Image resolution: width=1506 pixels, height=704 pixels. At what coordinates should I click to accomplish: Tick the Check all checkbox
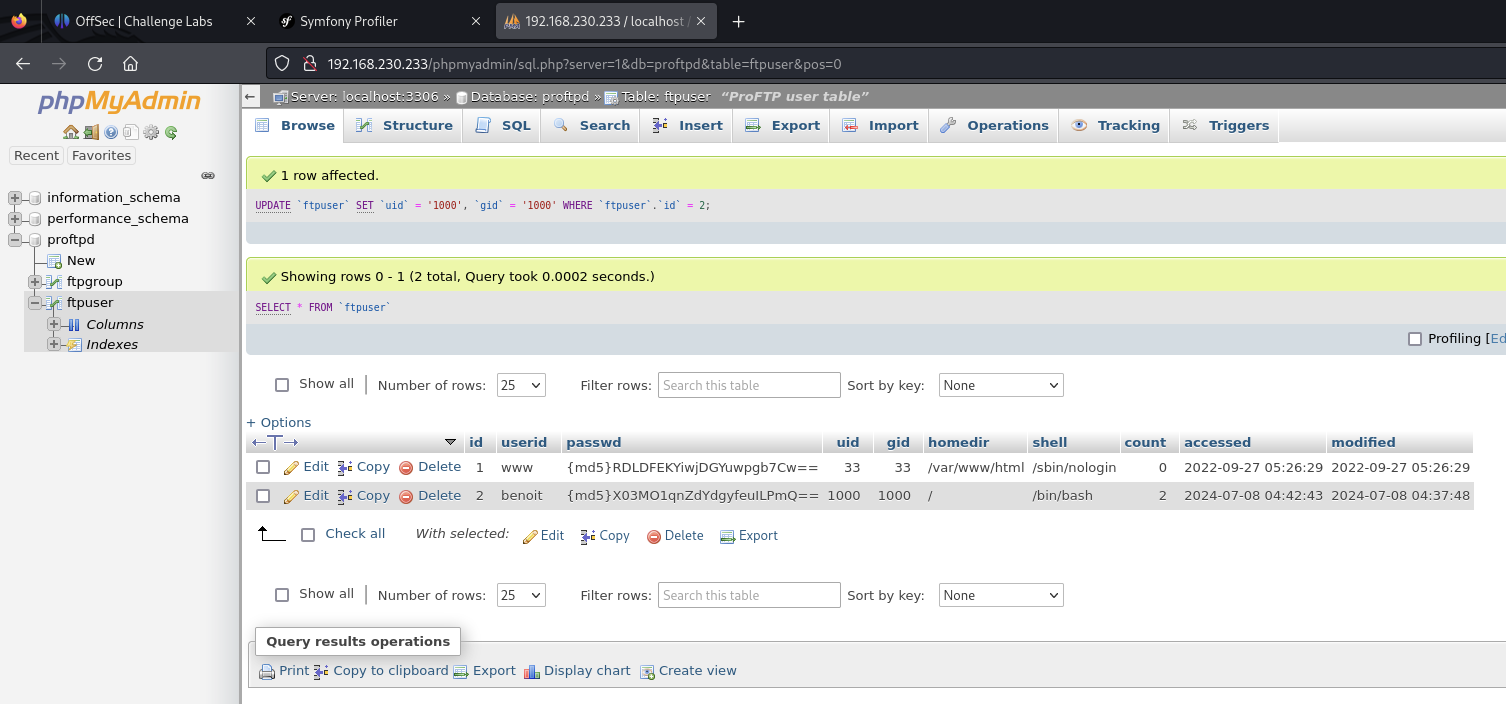pyautogui.click(x=308, y=535)
